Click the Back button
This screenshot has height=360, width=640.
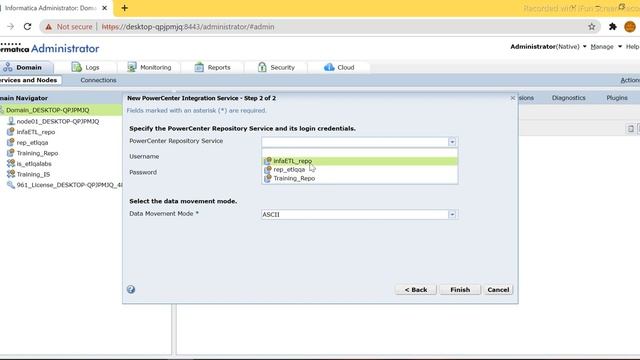(416, 290)
